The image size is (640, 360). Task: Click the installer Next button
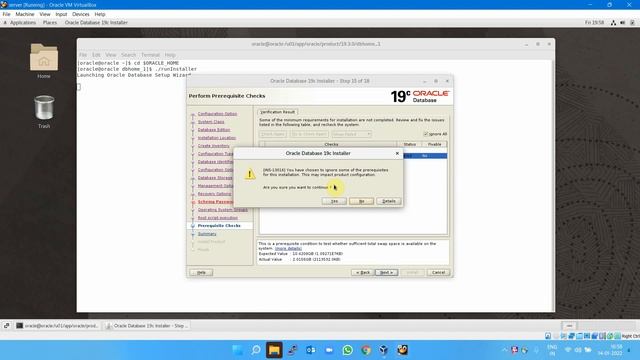(386, 272)
